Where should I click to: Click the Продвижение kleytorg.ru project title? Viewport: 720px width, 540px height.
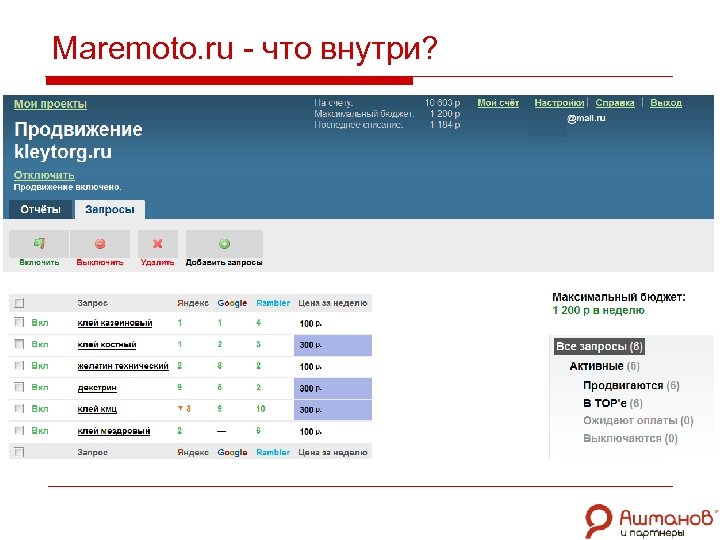78,141
